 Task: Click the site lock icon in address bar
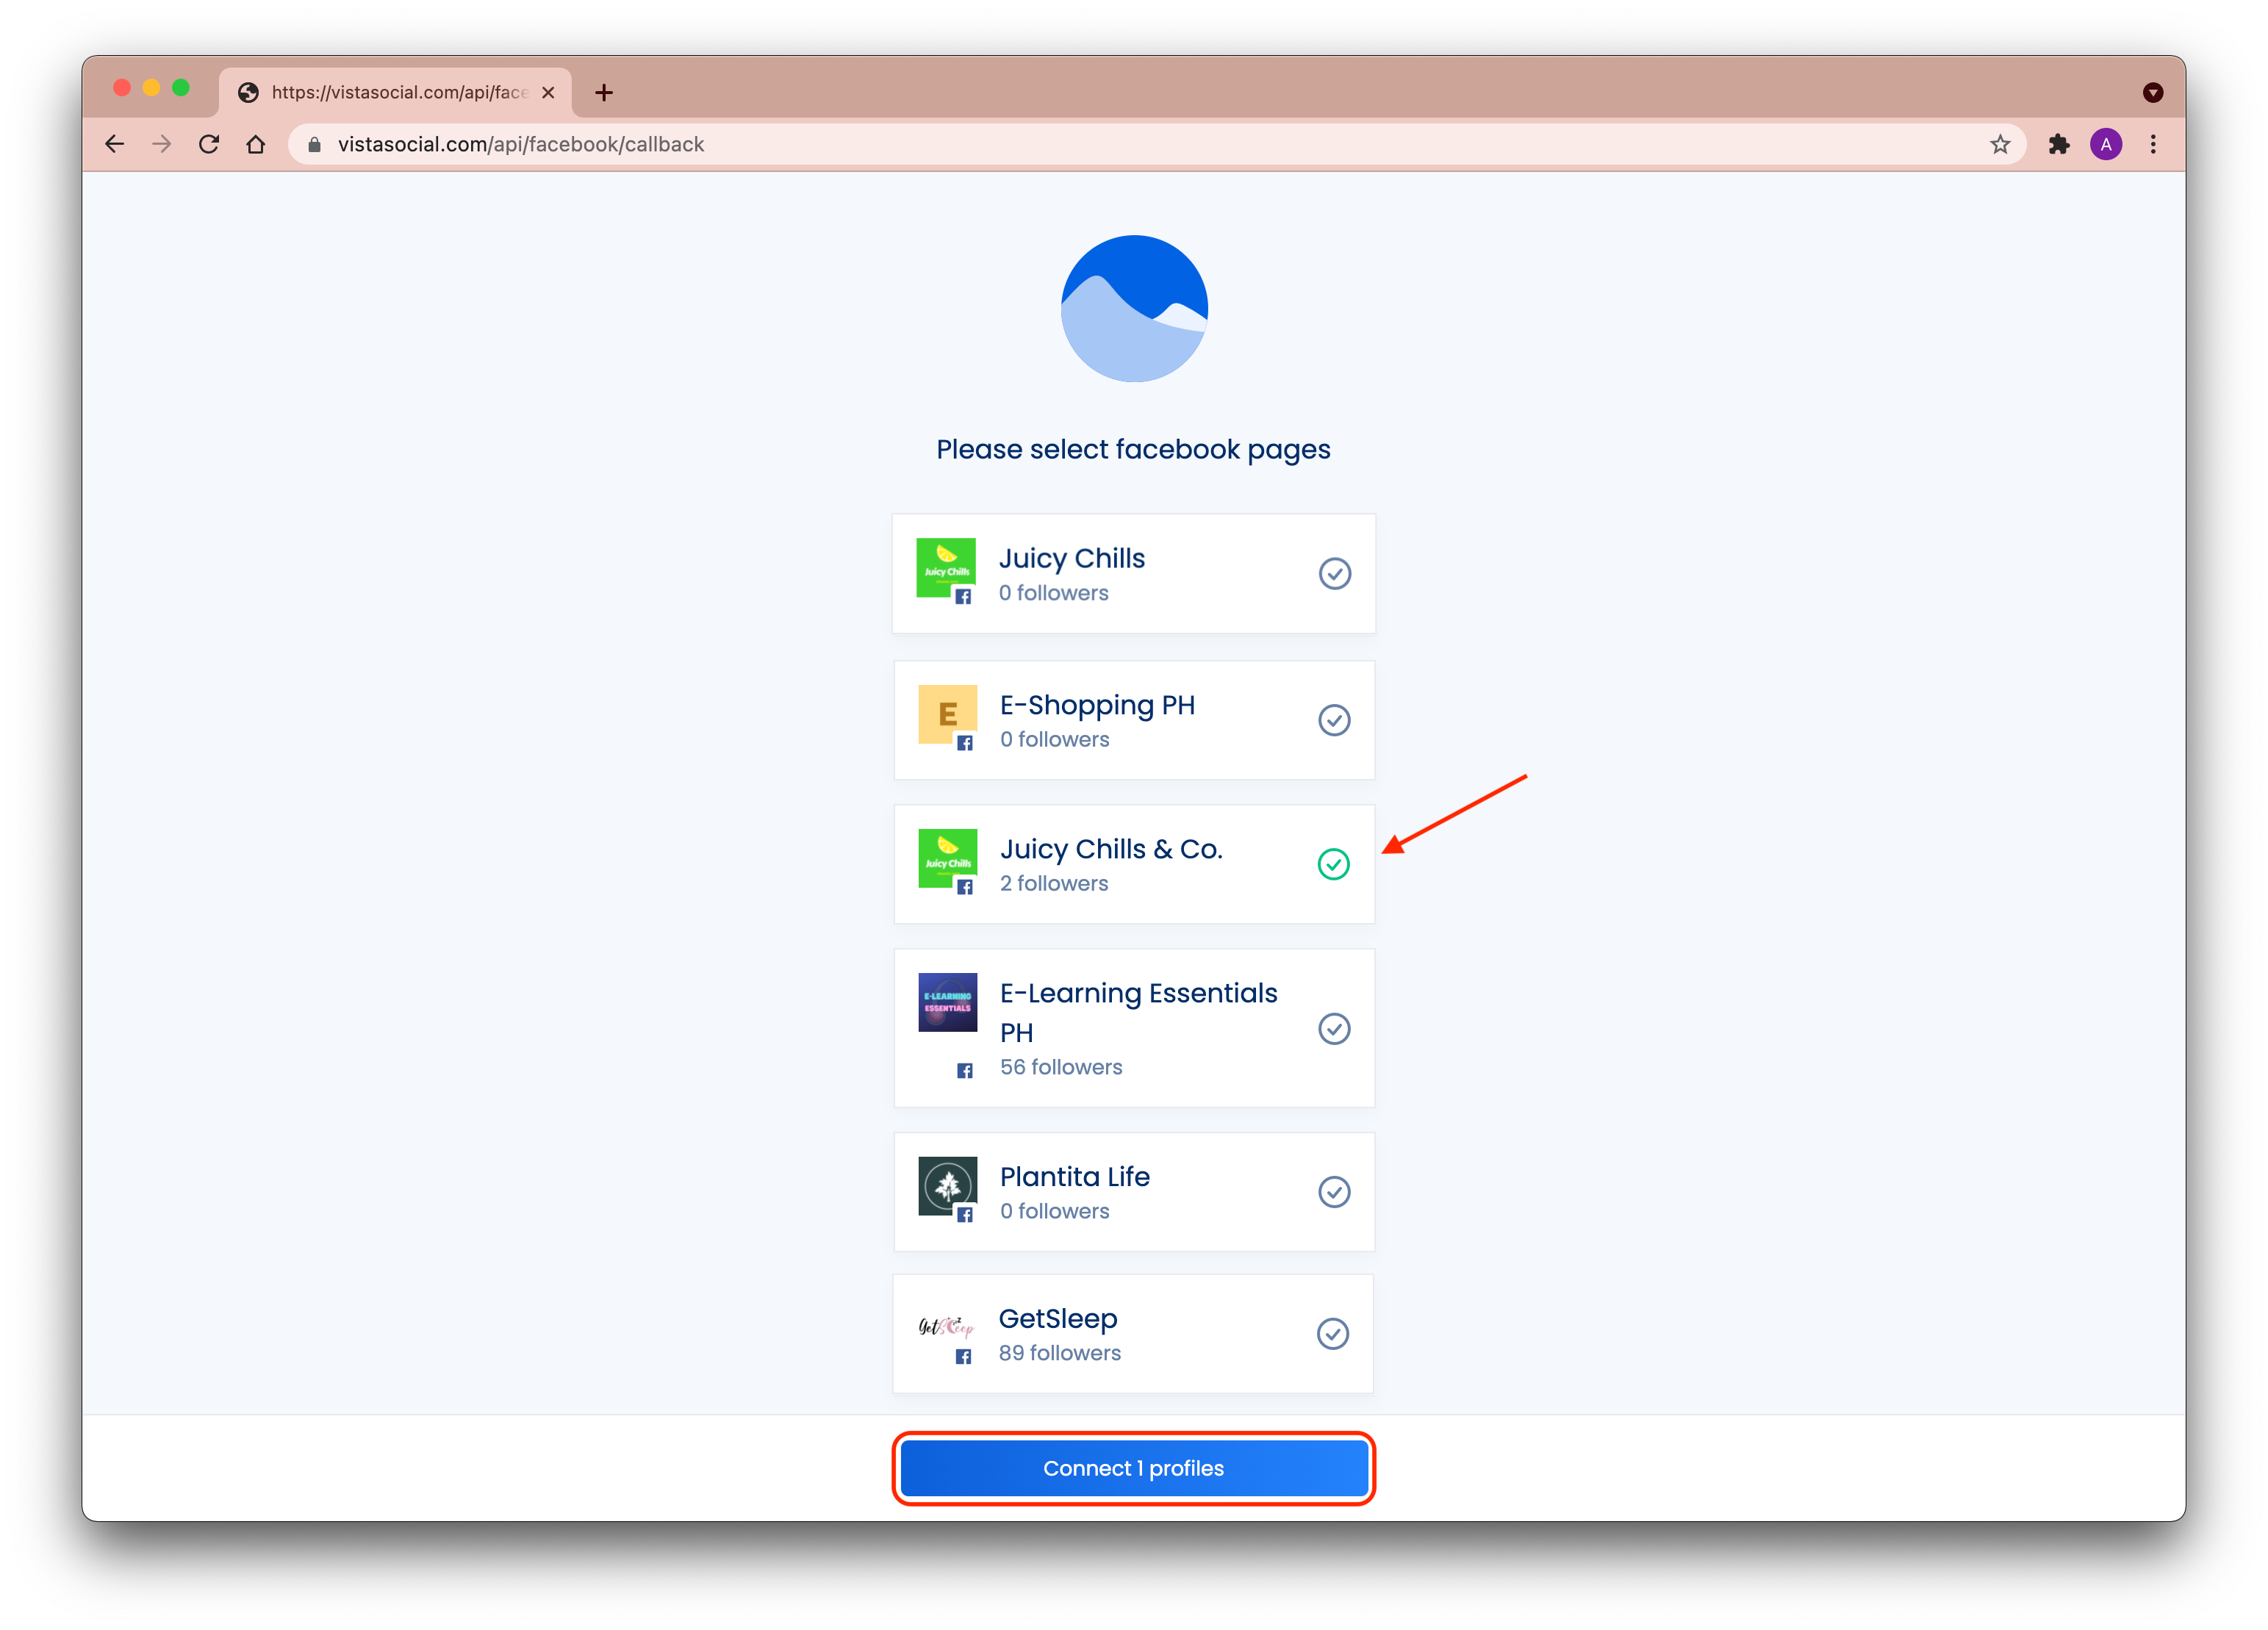(x=314, y=144)
